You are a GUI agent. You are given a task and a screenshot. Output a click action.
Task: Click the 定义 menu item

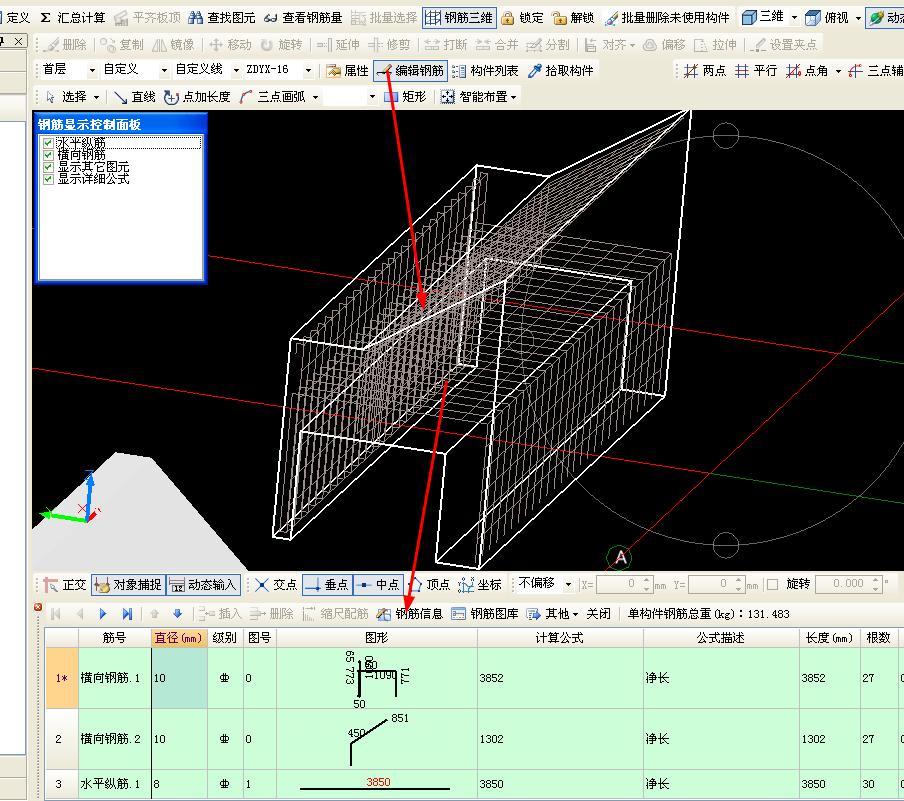point(17,18)
